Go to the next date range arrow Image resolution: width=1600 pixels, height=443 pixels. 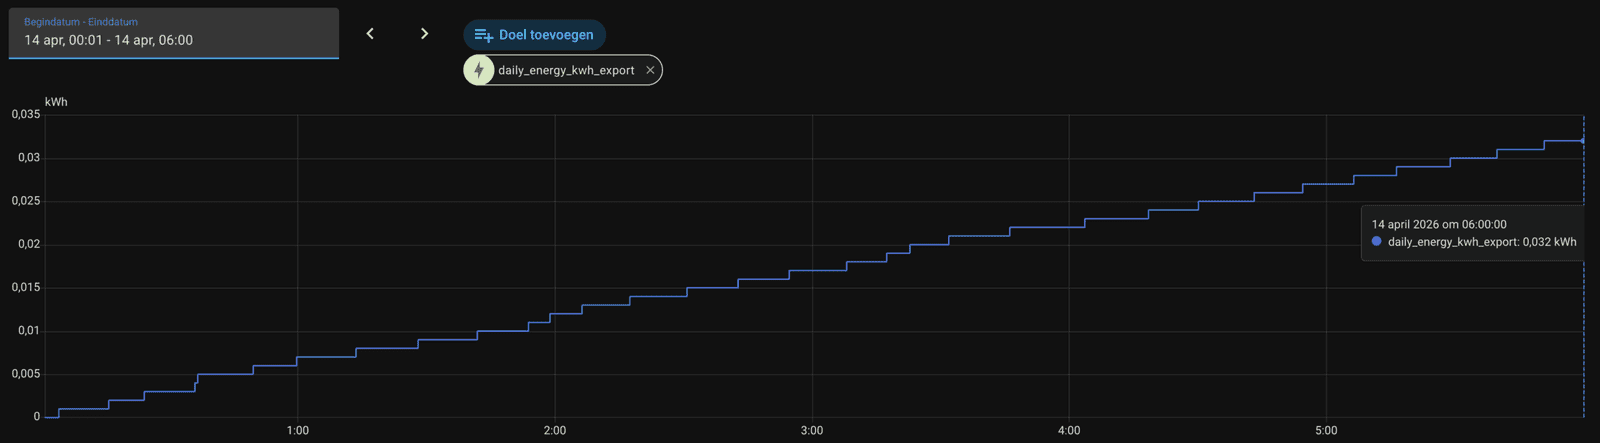point(424,34)
